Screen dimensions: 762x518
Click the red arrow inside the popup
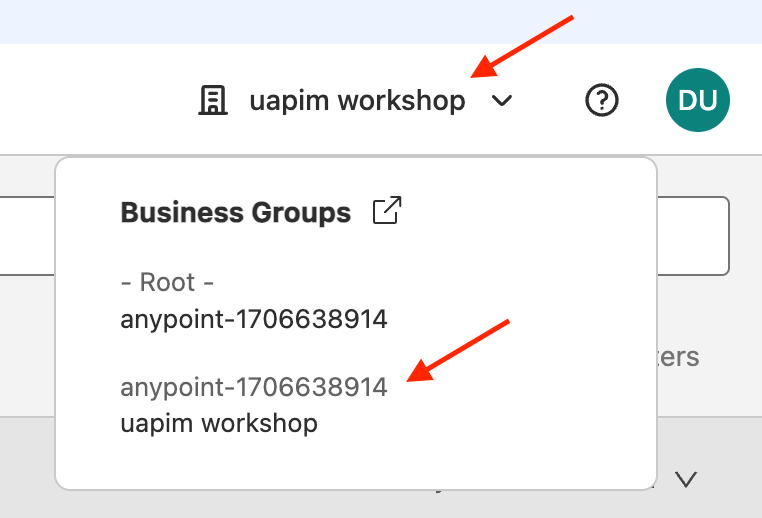459,350
